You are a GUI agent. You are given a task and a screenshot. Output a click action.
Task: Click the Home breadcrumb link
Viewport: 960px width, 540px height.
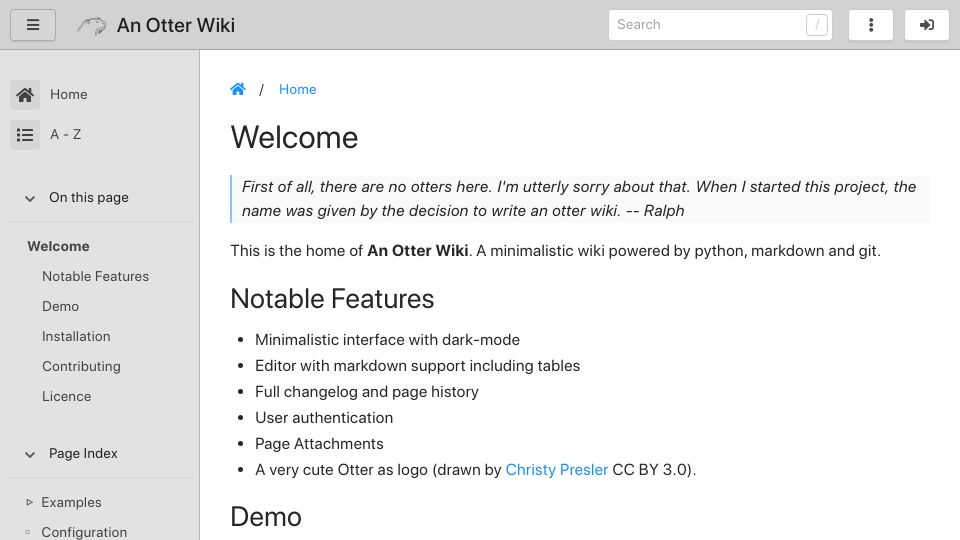pyautogui.click(x=298, y=89)
